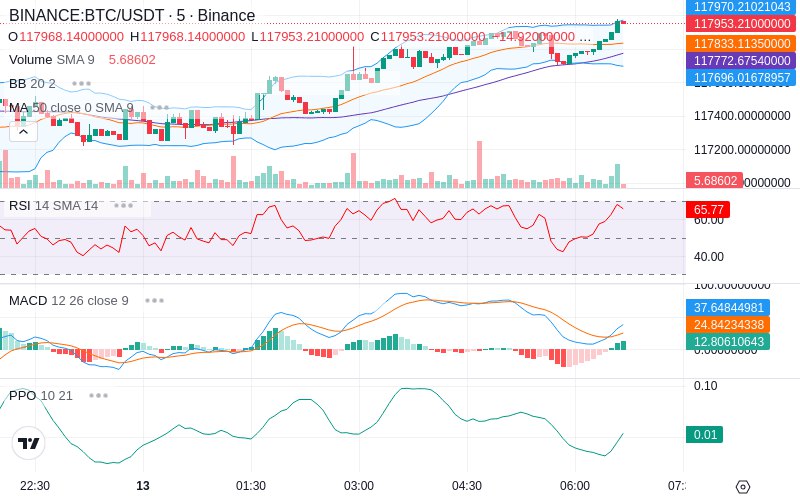This screenshot has height=500, width=800.
Task: Click the 117970.21021043 upper band price label
Action: 741,7
